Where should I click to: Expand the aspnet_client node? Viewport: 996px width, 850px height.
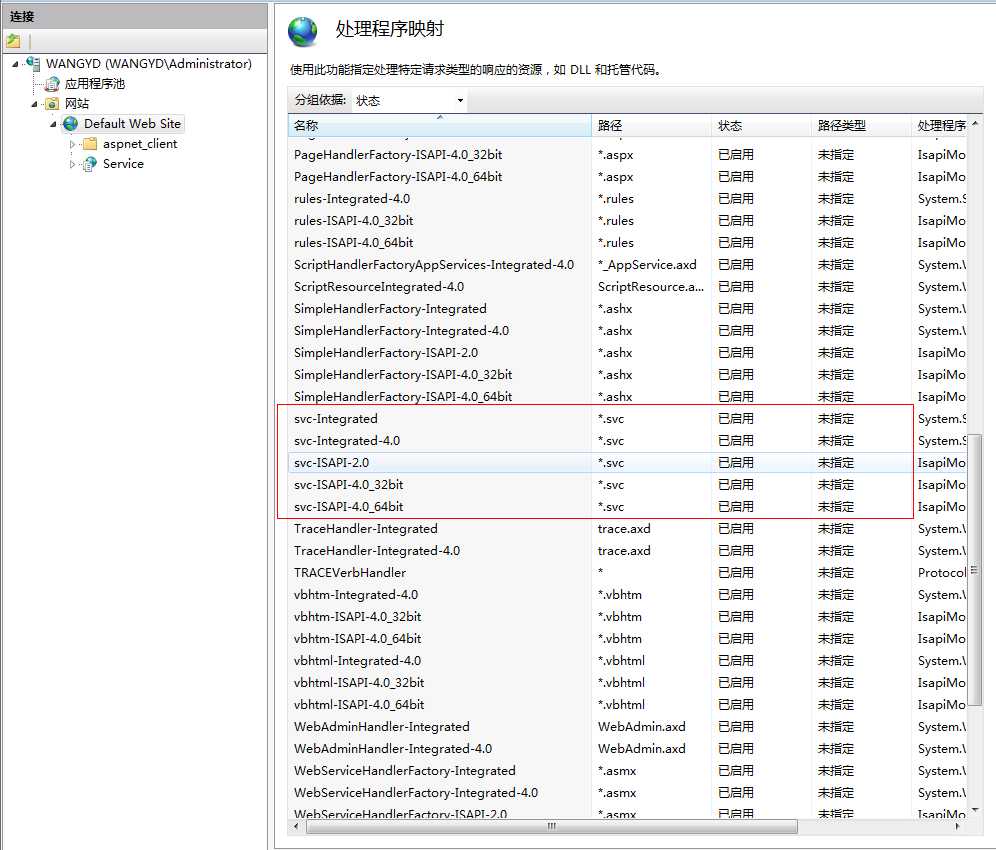pos(72,144)
